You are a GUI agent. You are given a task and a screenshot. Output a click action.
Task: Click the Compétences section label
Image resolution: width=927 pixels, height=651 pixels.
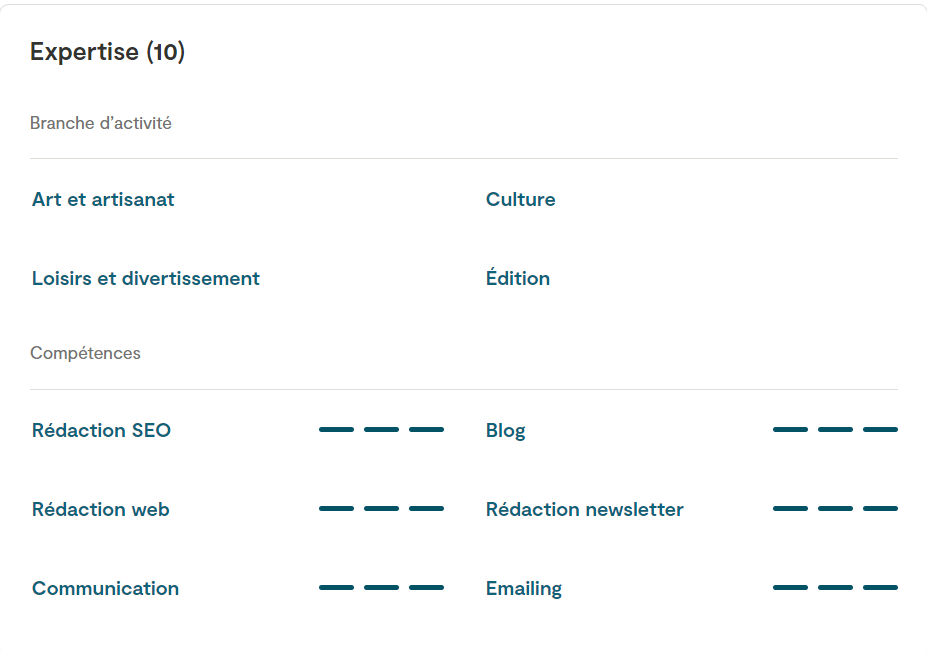coord(85,354)
